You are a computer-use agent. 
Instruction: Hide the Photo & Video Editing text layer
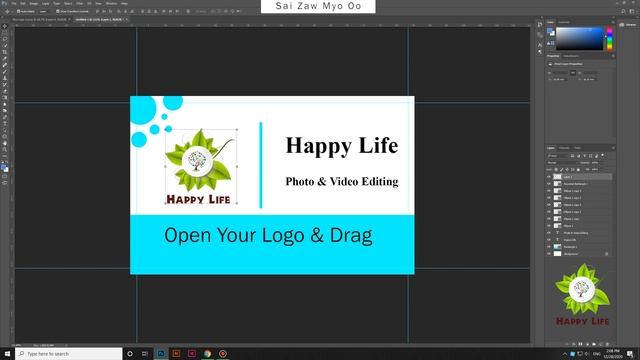click(x=549, y=233)
